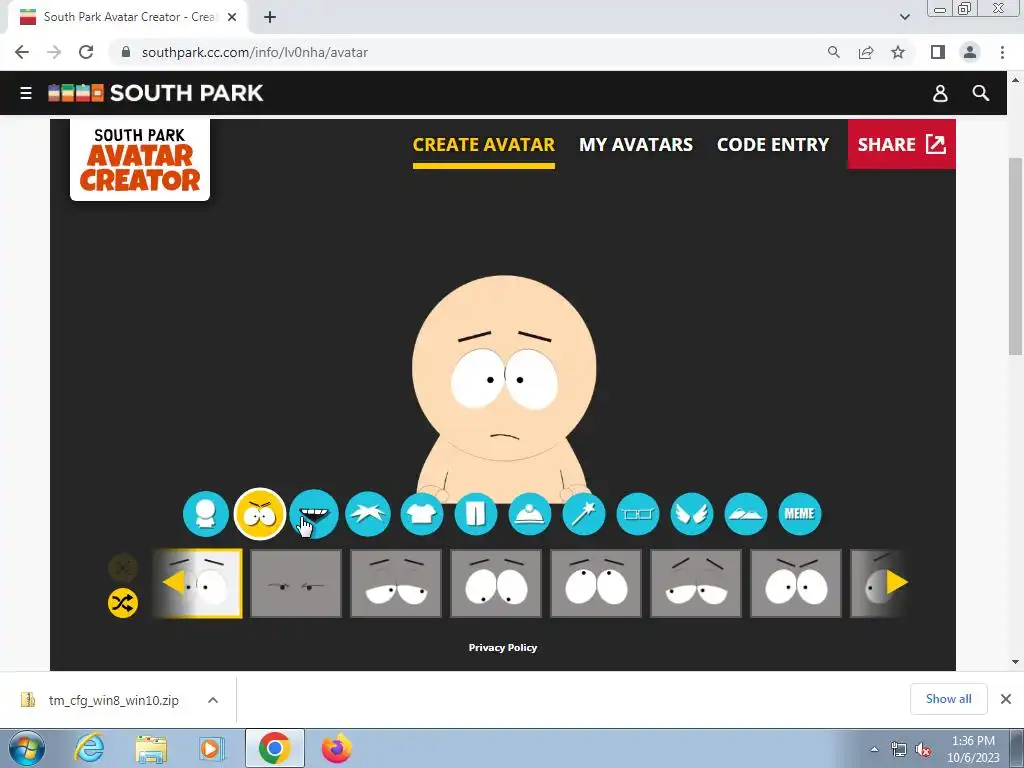
Task: Select the angry eyes thumbnail
Action: point(795,583)
